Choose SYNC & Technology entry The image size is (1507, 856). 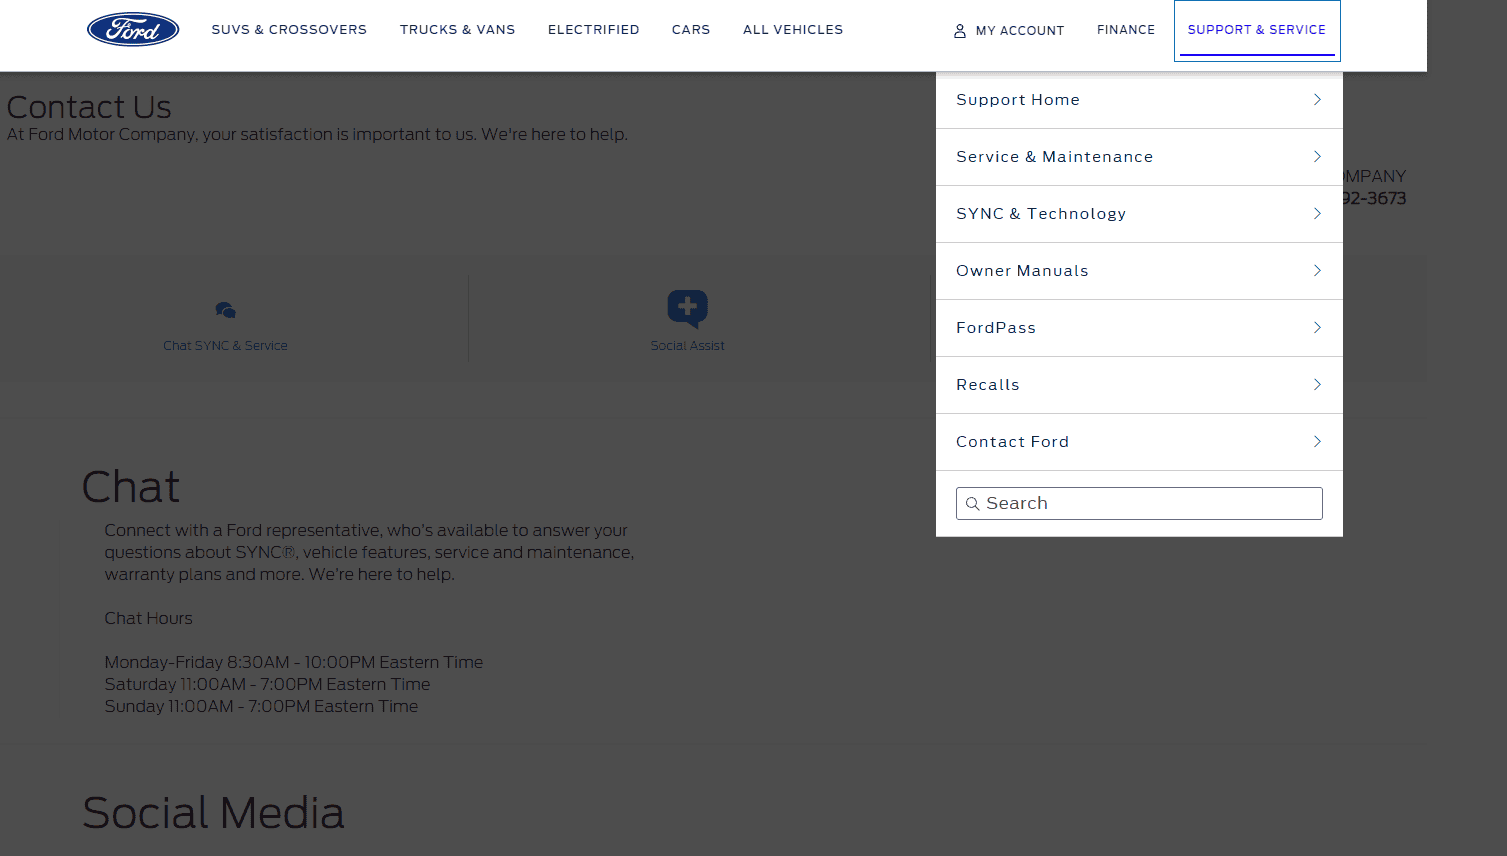1139,214
